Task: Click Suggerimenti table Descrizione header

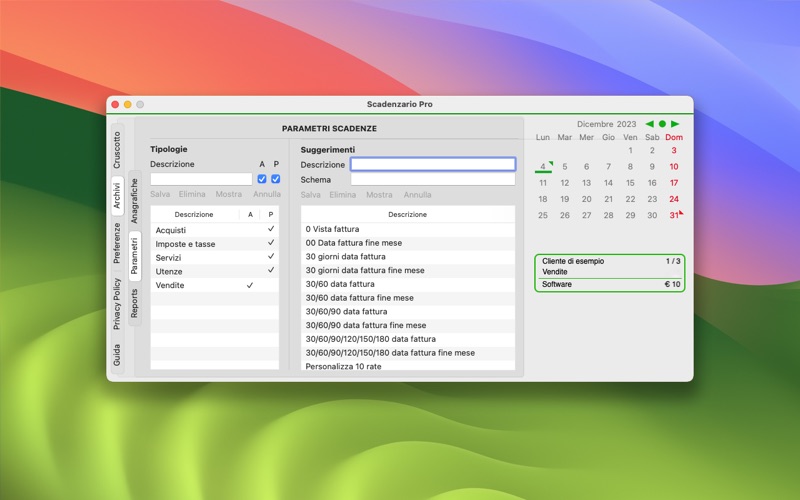Action: click(x=408, y=214)
